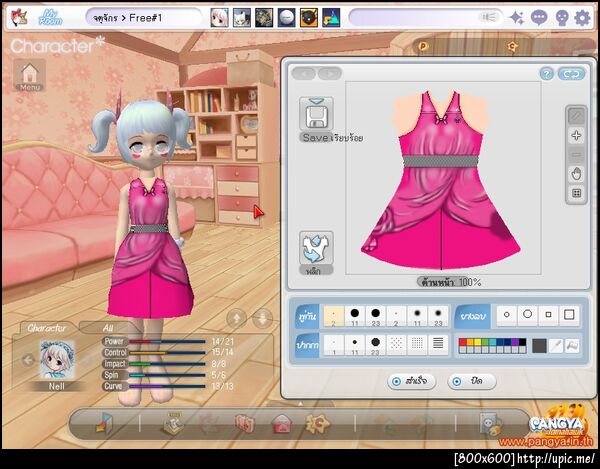
Task: Select the paint bucket fill tool
Action: tap(572, 346)
